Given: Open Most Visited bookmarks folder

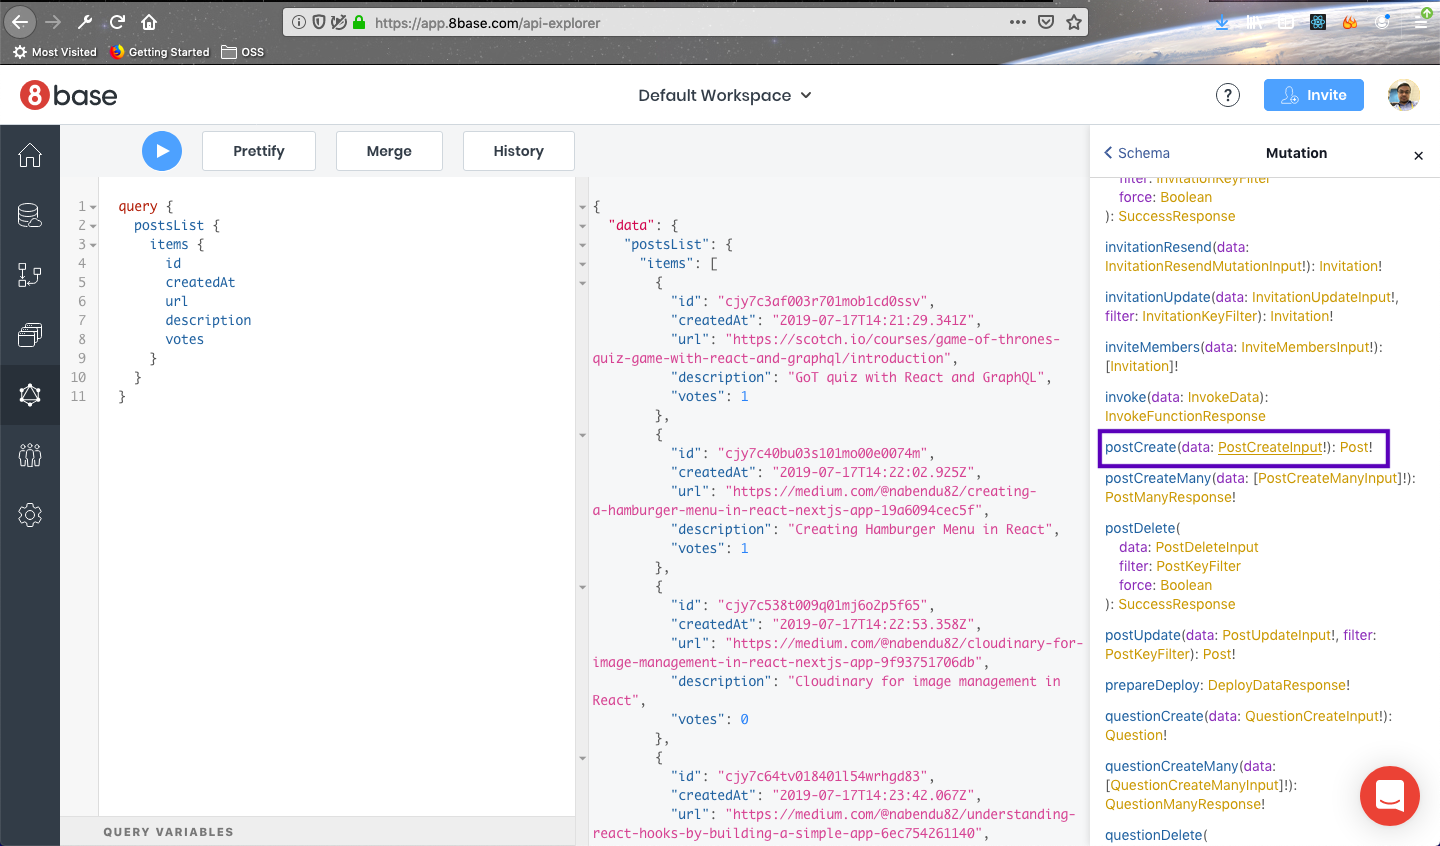Looking at the screenshot, I should click(x=55, y=52).
